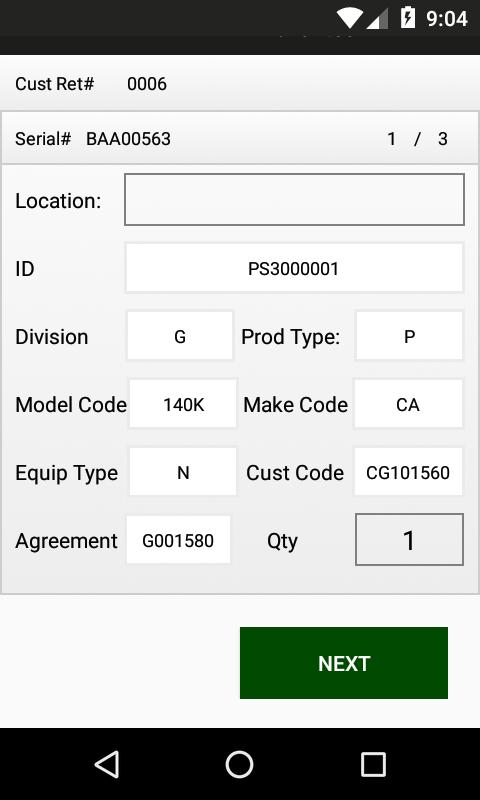This screenshot has height=800, width=480.
Task: Tap the Make Code field CA
Action: [x=408, y=404]
